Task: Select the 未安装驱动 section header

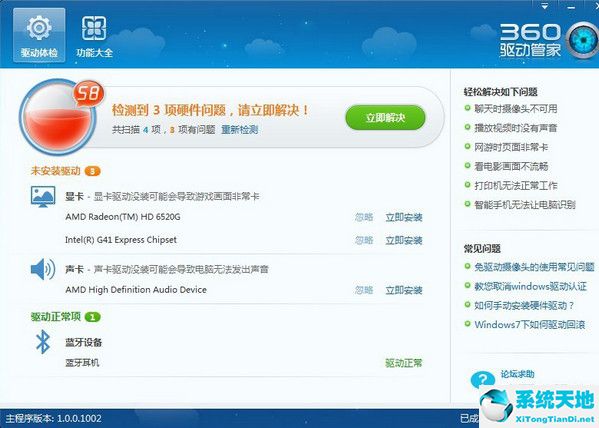Action: (55, 171)
